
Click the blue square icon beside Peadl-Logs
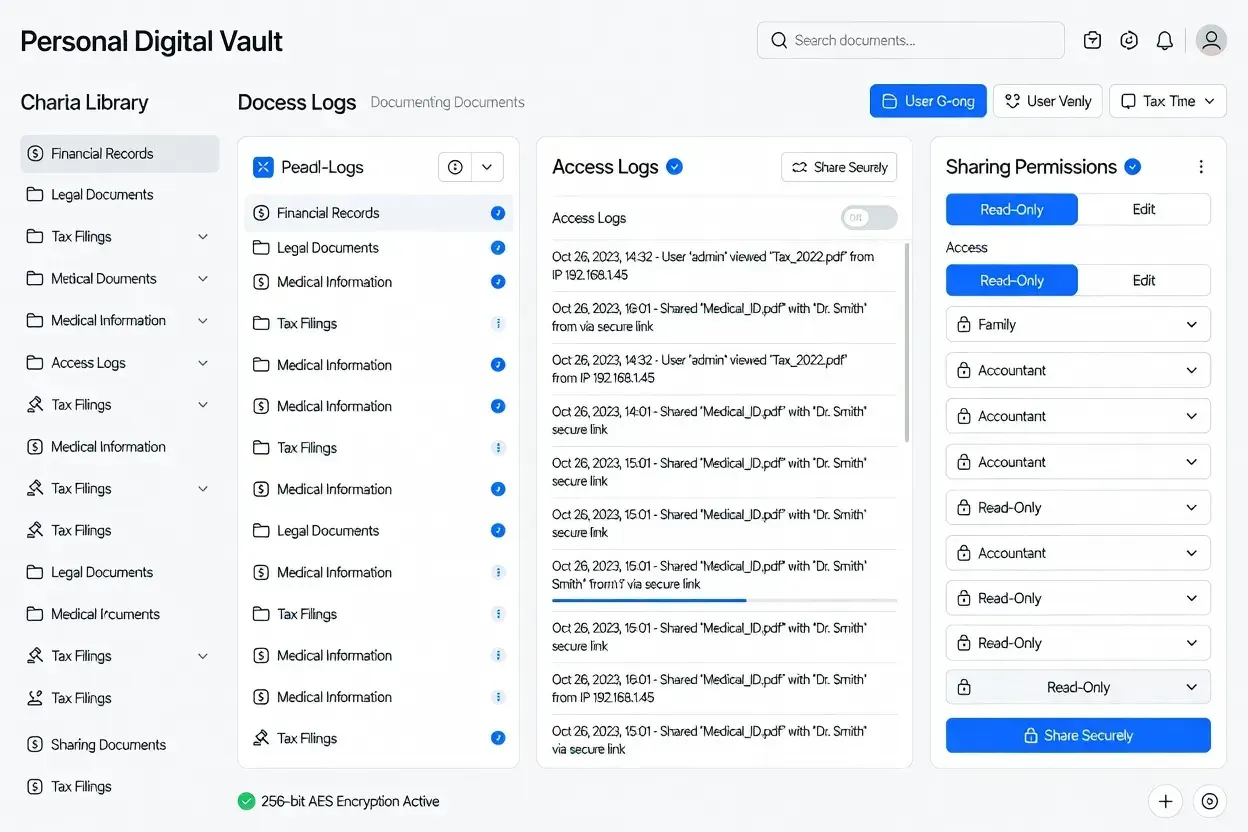[x=263, y=167]
